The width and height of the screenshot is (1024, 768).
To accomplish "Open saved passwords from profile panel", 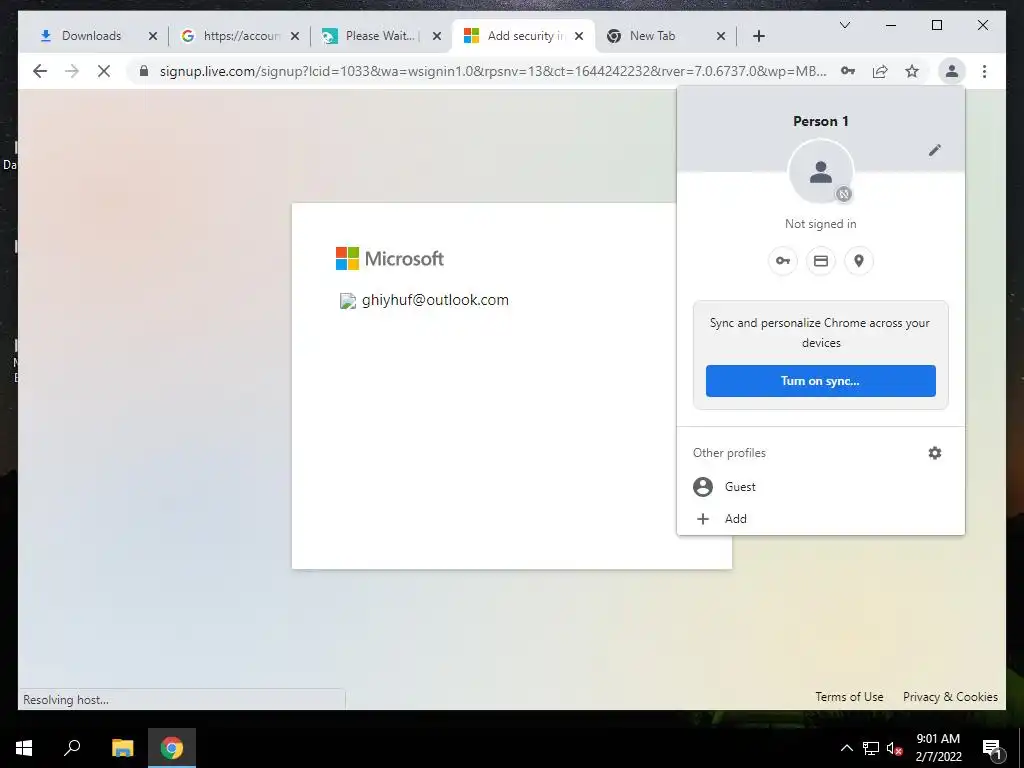I will pos(782,261).
